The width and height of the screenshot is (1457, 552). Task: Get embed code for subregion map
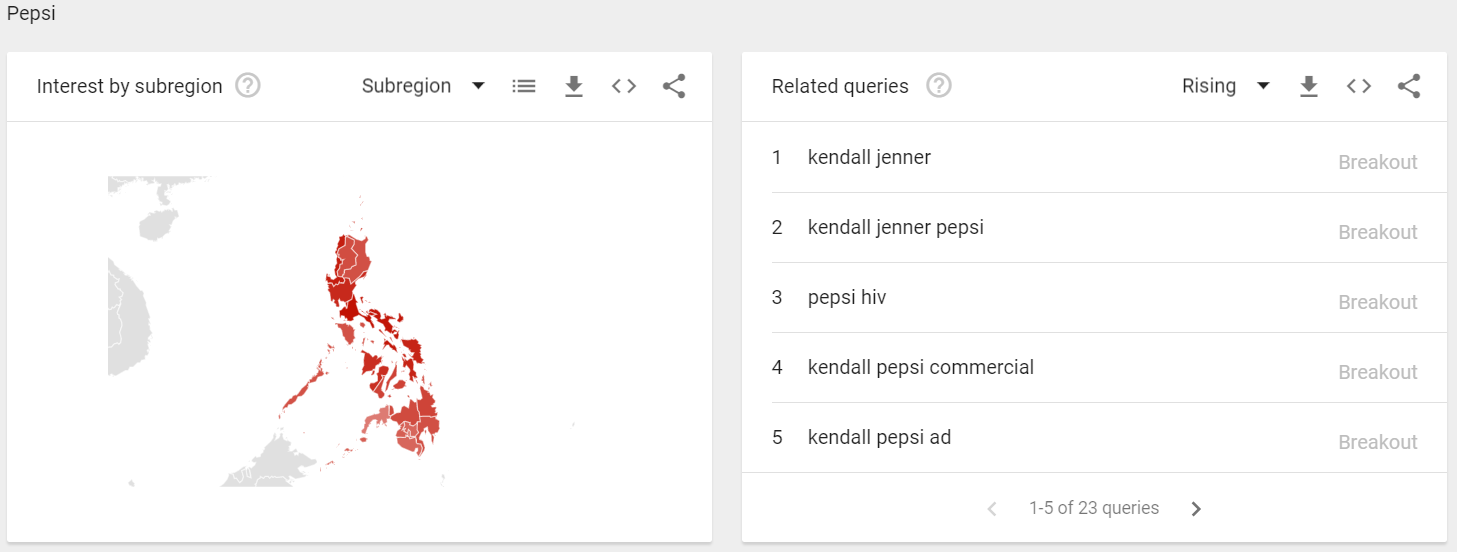point(624,86)
